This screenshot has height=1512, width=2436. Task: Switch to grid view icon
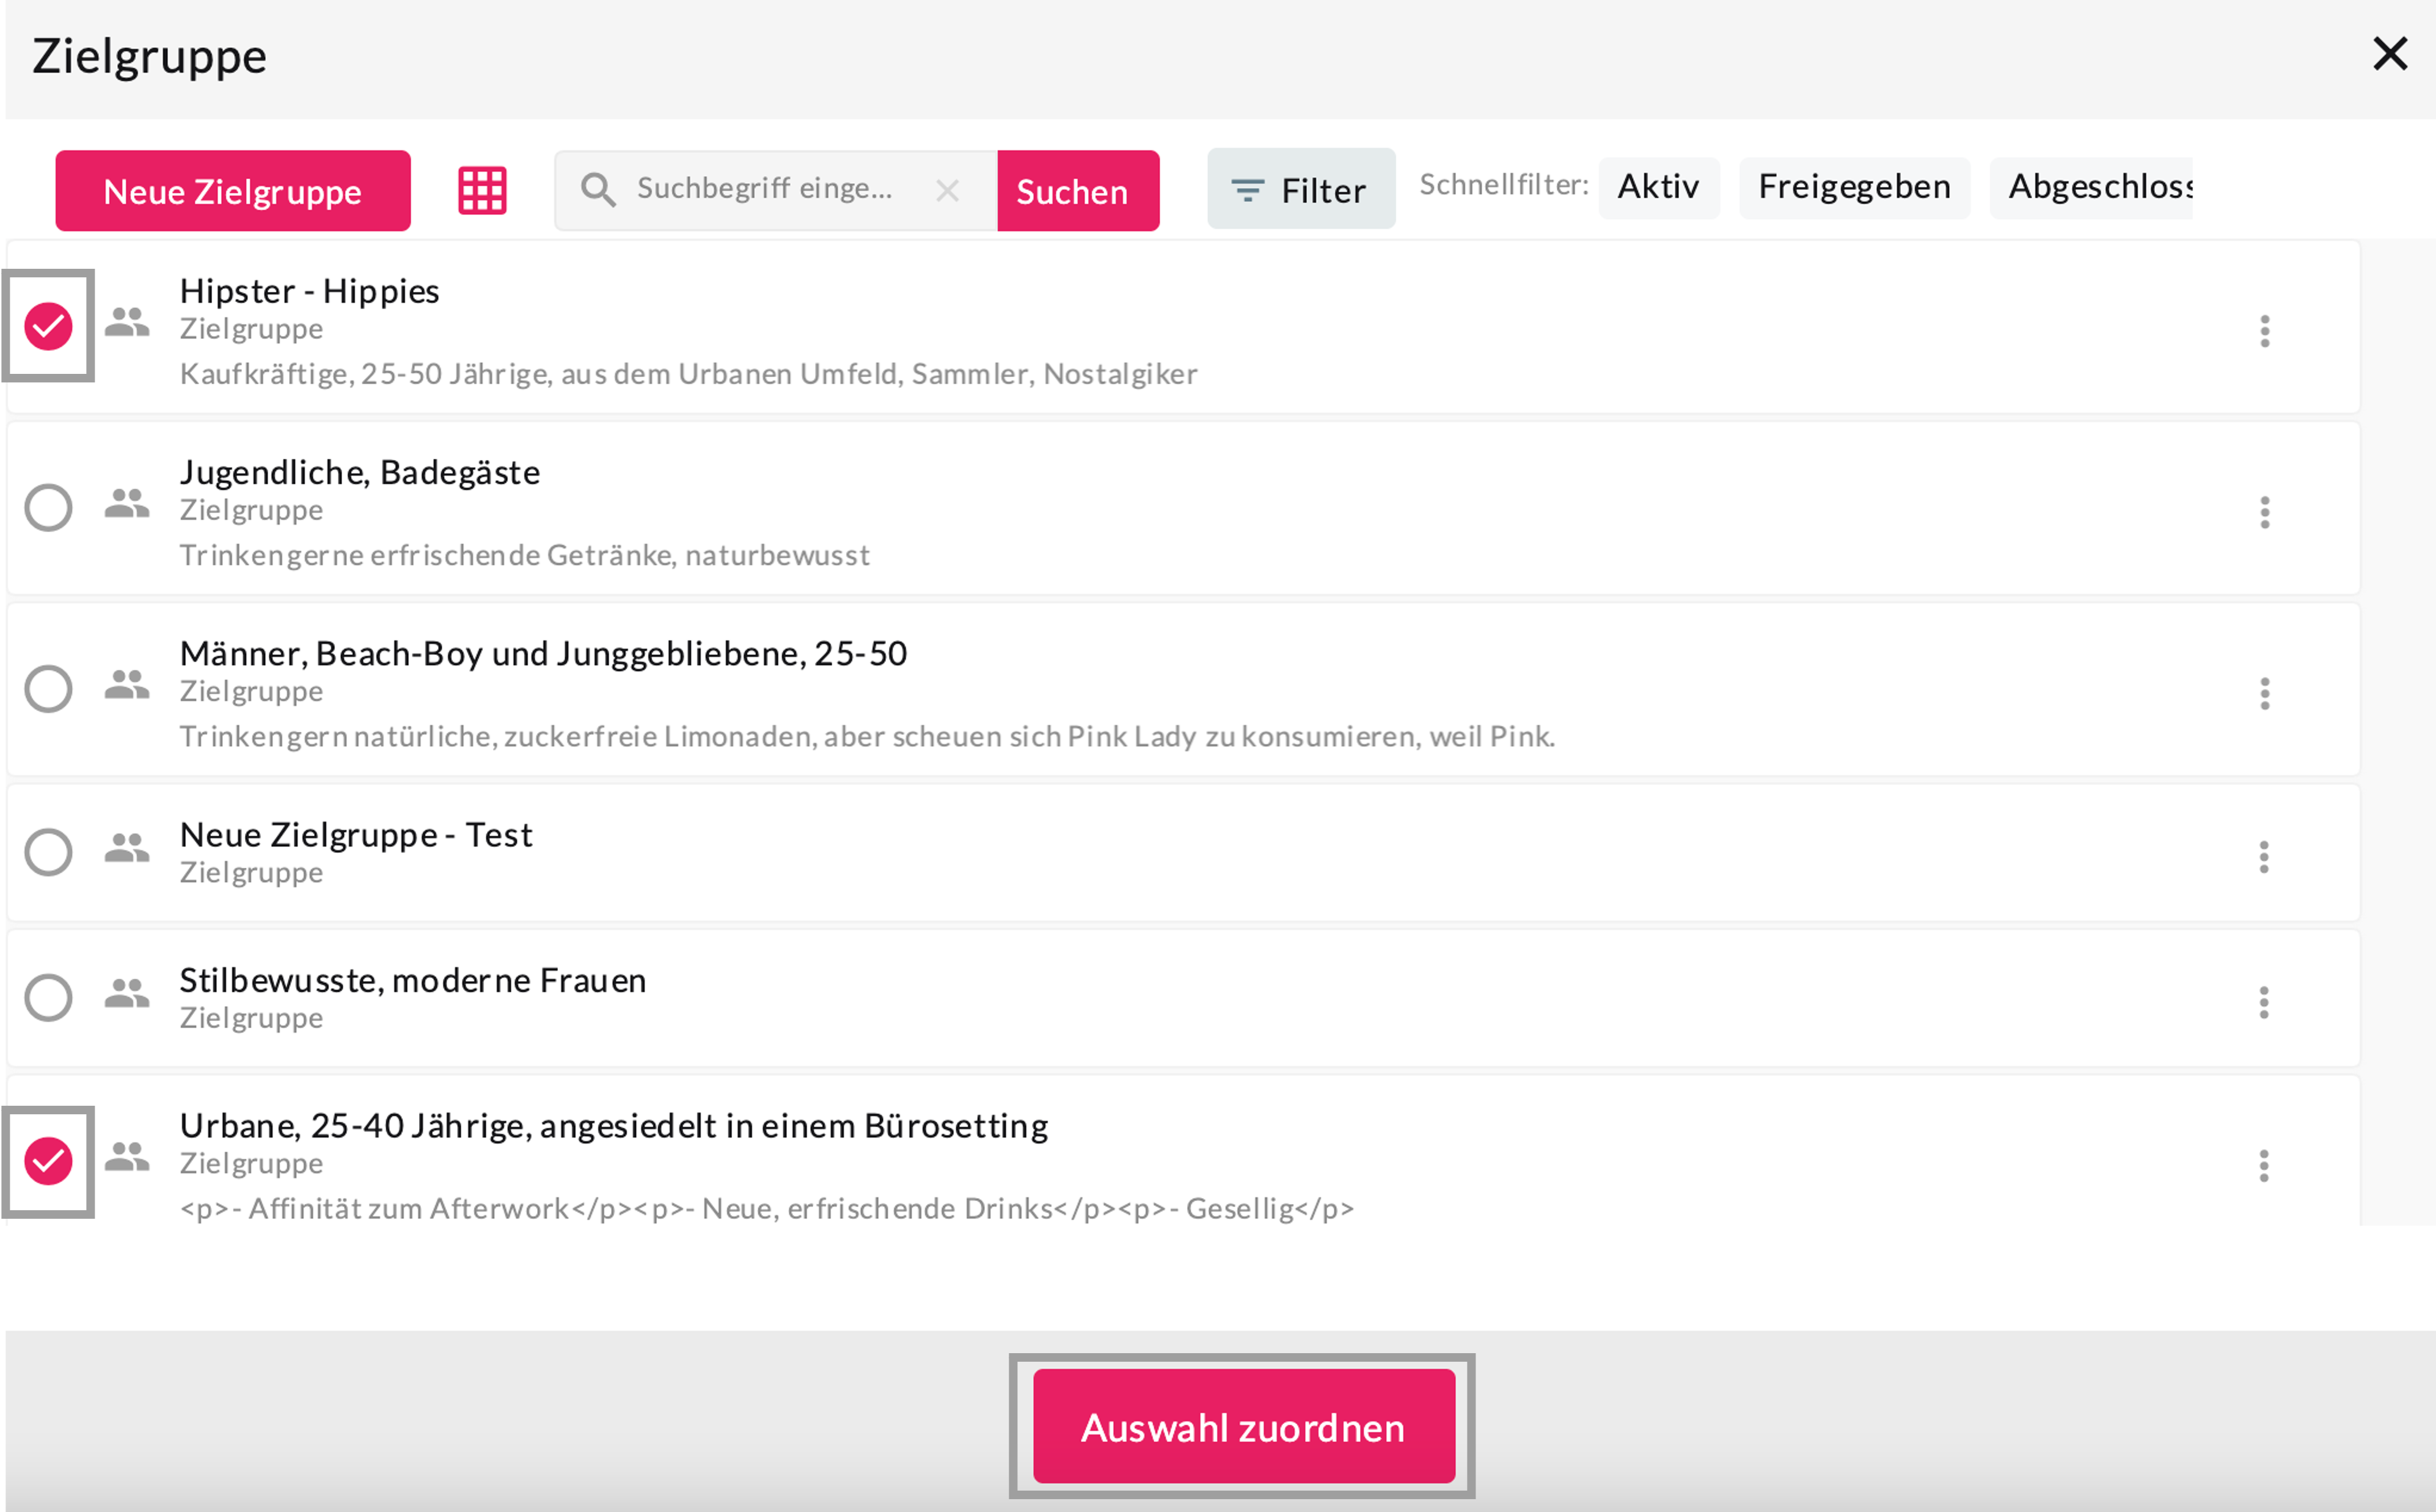tap(482, 190)
